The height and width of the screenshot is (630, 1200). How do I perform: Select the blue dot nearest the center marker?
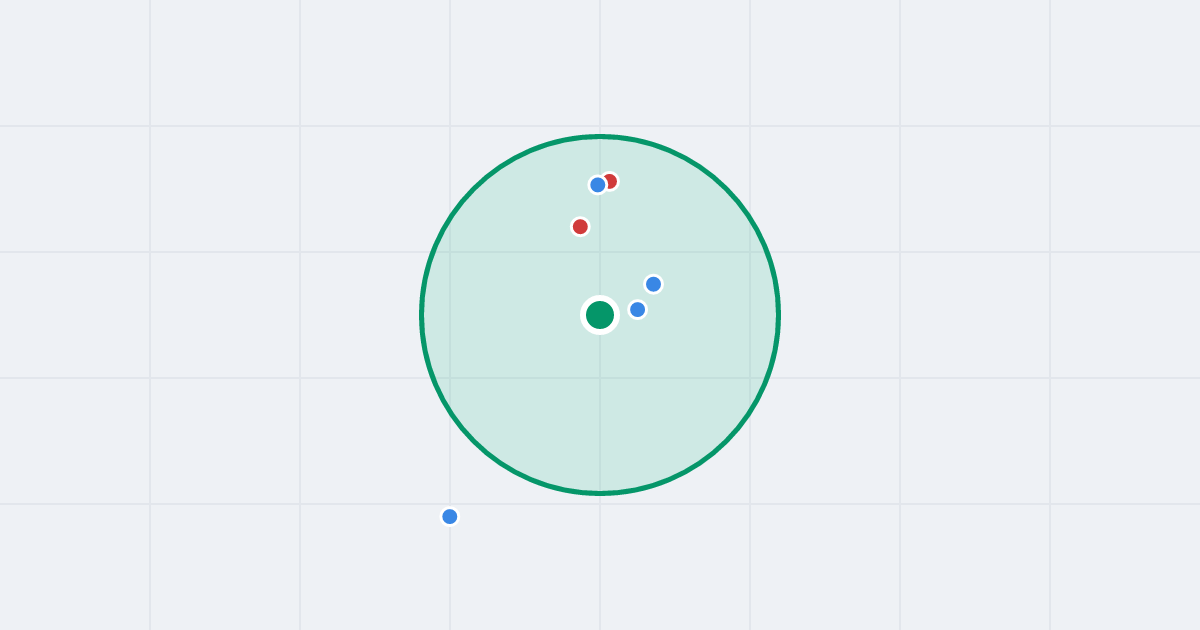[x=637, y=310]
